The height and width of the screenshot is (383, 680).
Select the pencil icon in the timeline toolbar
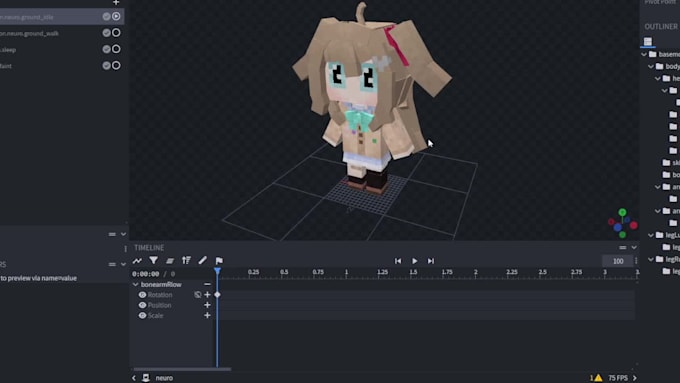(x=203, y=260)
